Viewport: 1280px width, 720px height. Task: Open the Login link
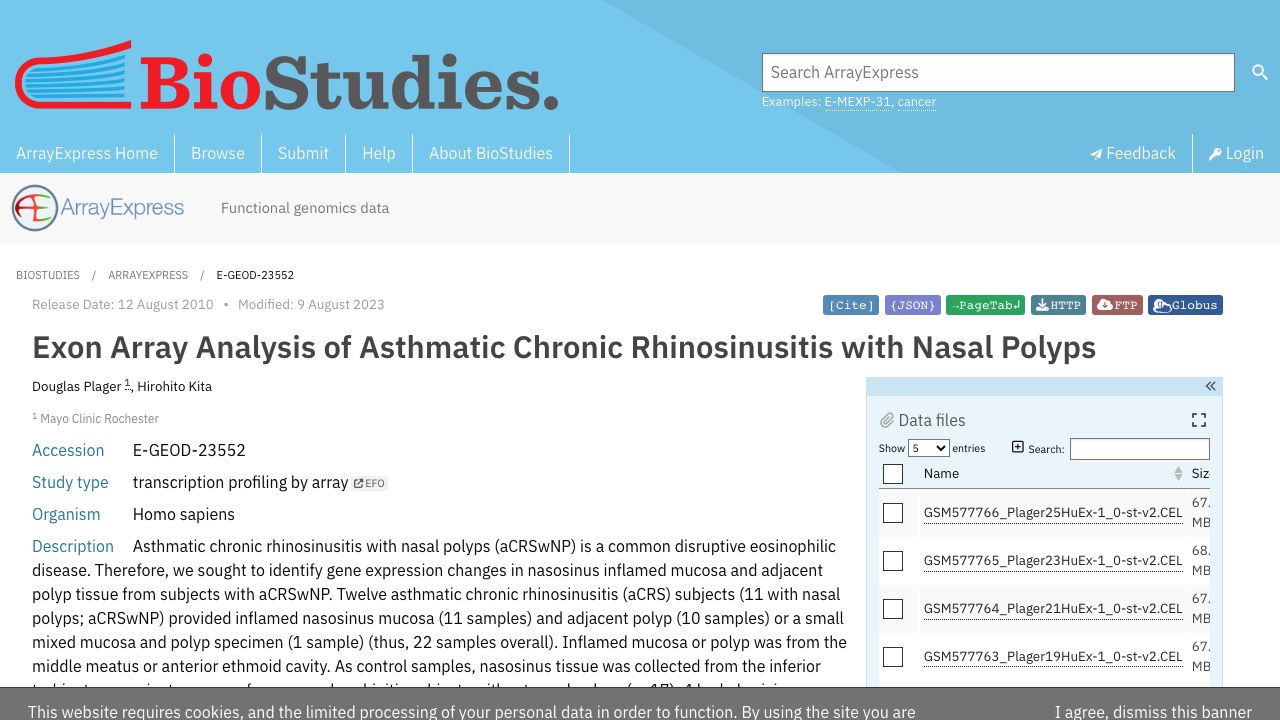pyautogui.click(x=1236, y=153)
